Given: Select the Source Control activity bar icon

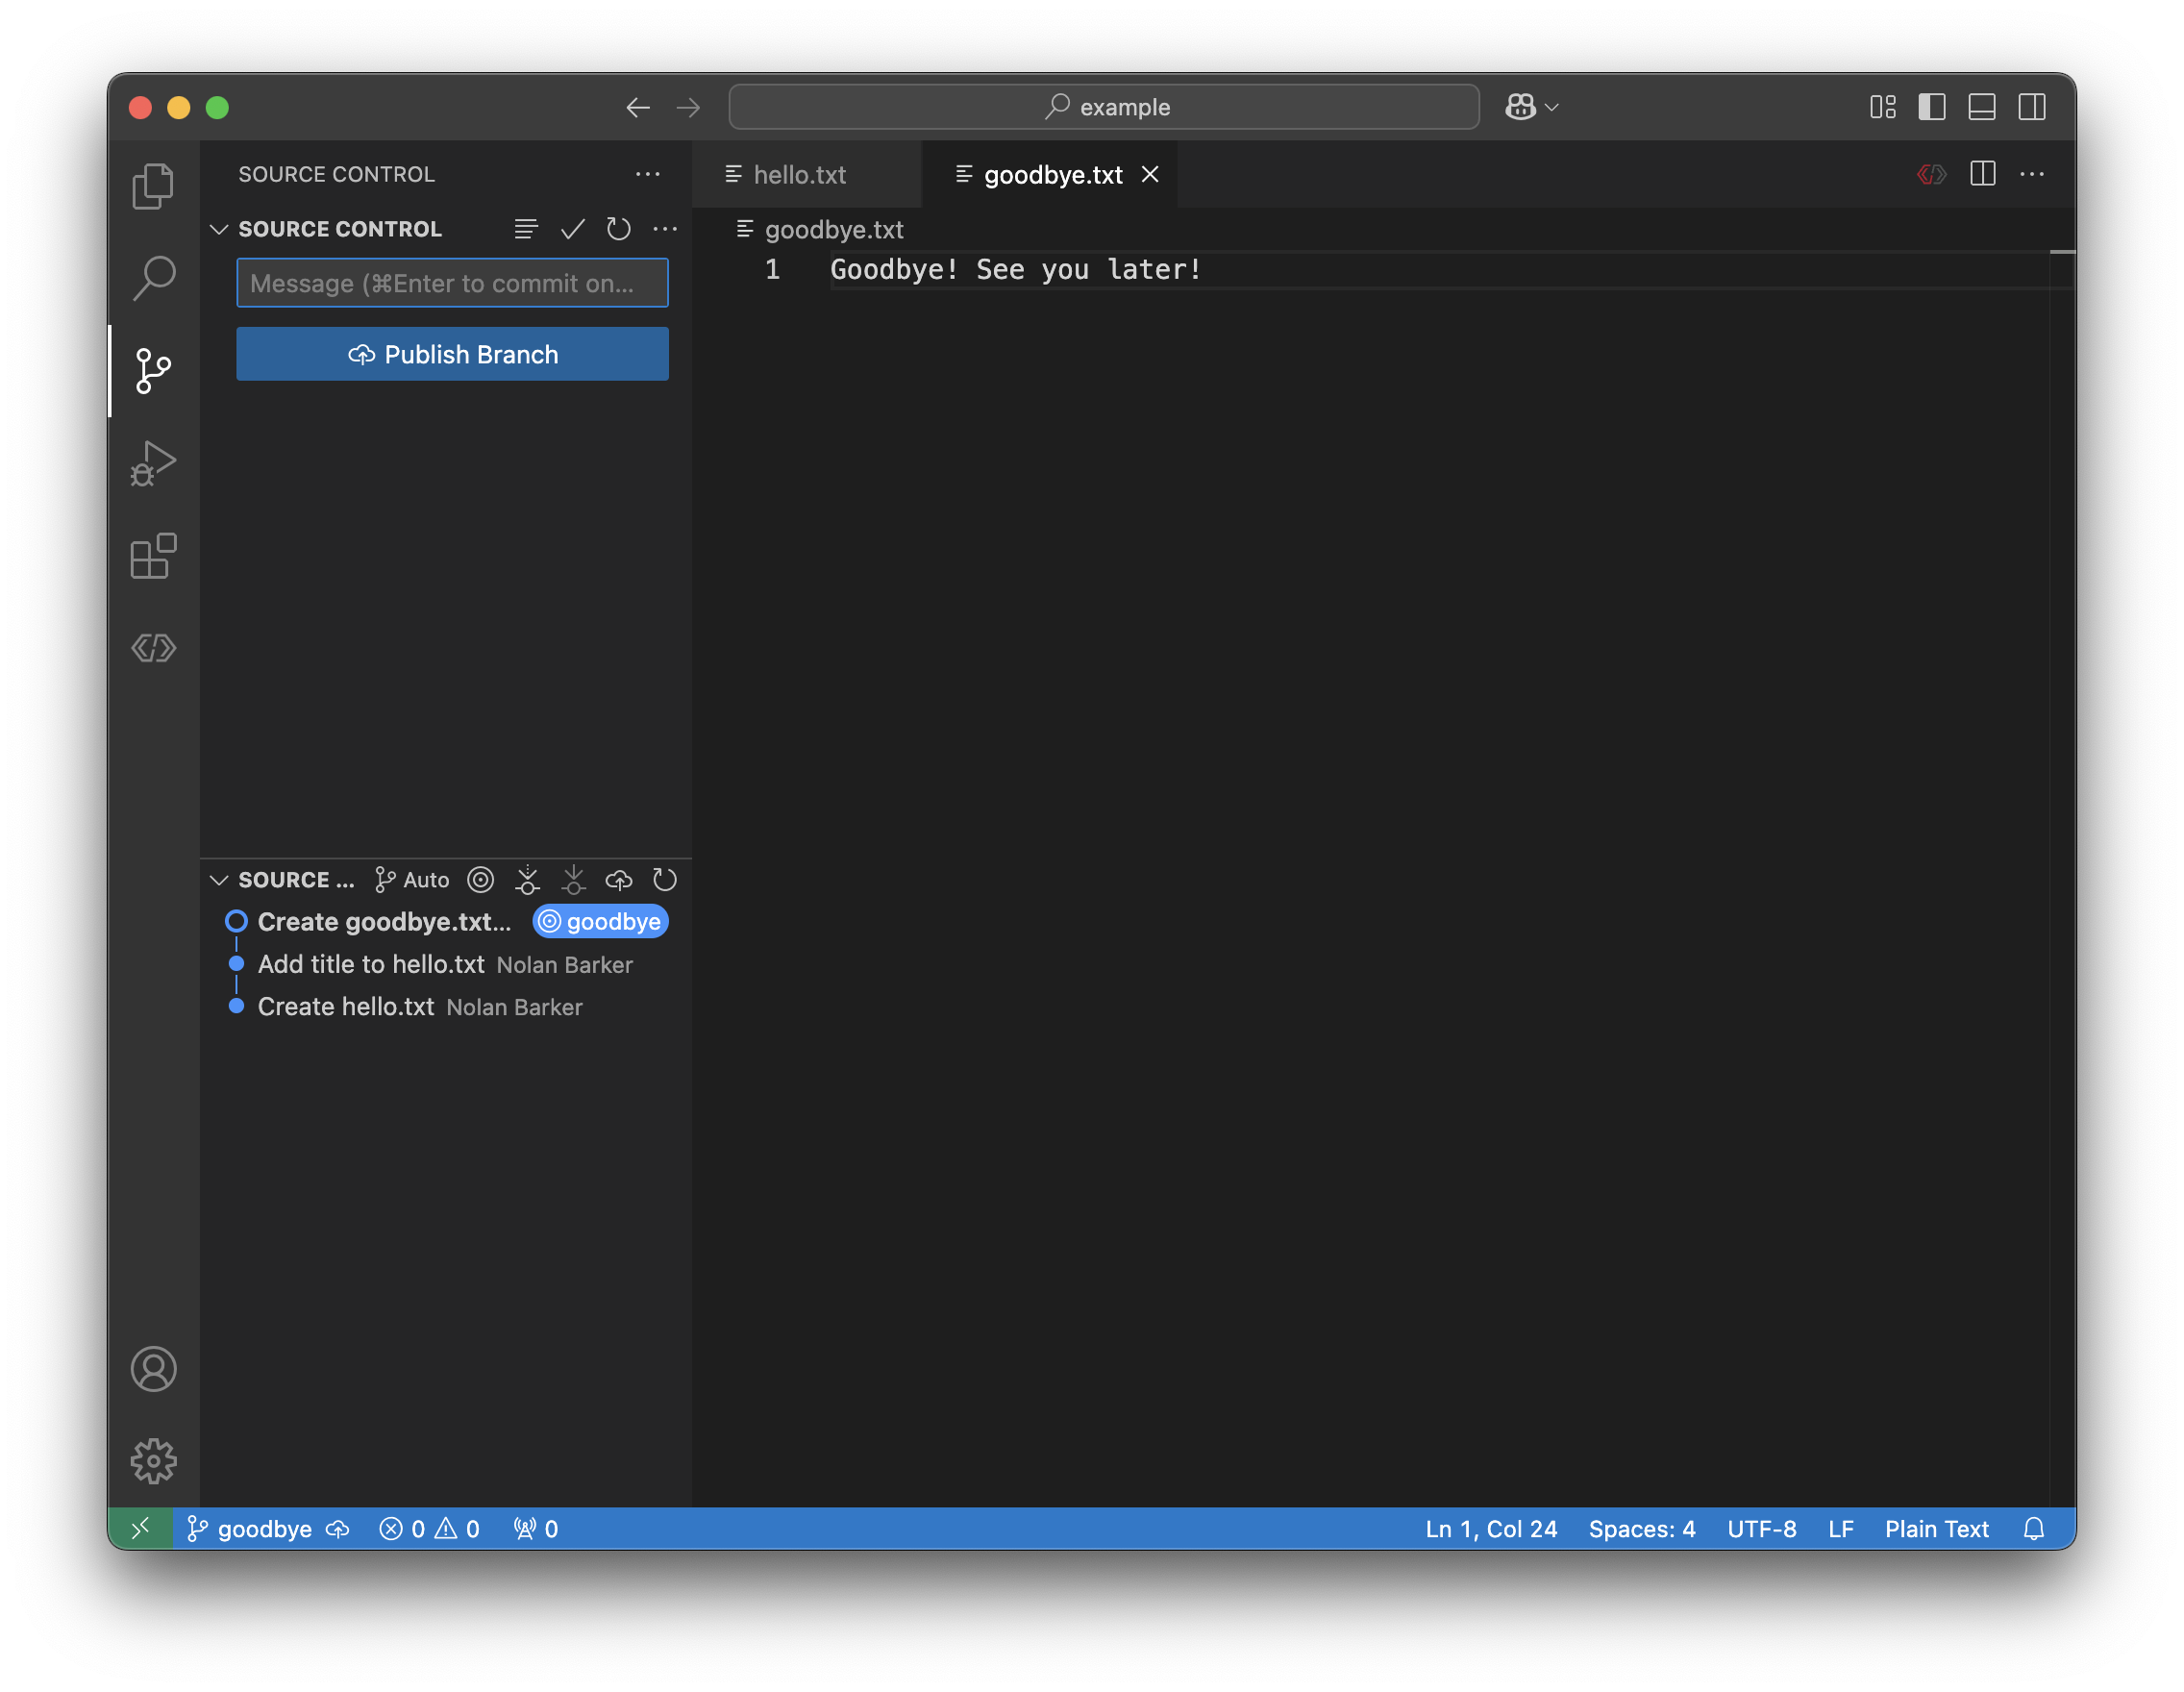Looking at the screenshot, I should pos(153,371).
